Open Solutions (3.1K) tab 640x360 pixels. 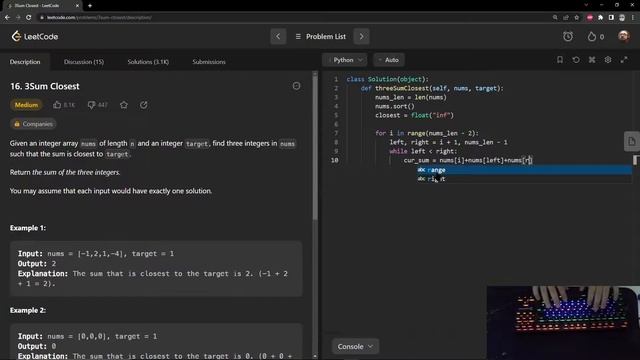pos(148,62)
